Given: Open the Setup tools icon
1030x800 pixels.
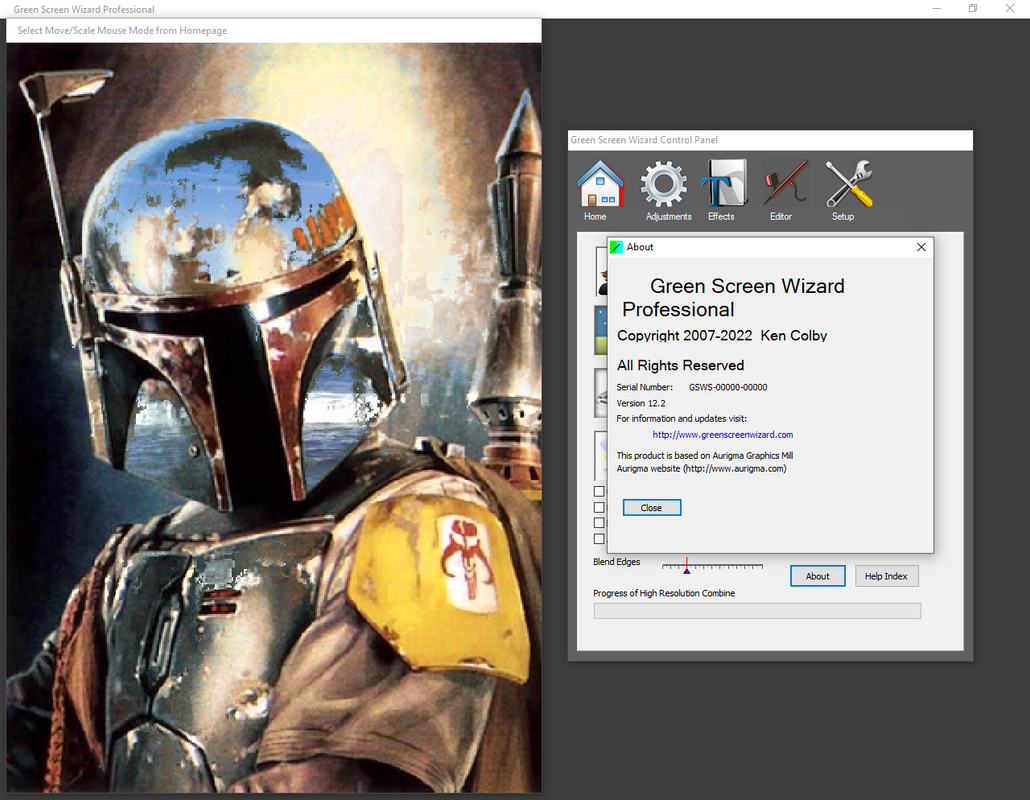Looking at the screenshot, I should [848, 184].
